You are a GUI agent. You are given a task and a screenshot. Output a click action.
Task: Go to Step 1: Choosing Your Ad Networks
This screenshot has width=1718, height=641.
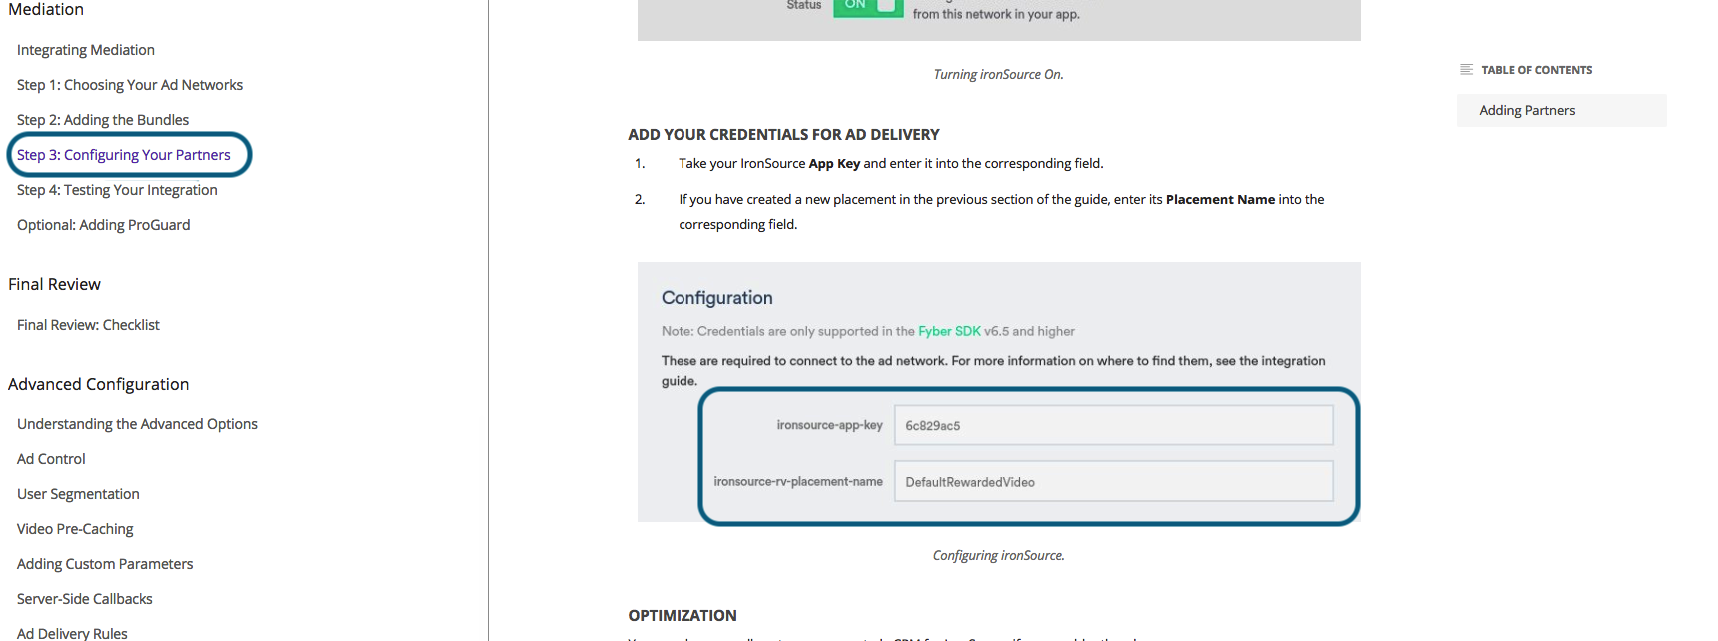(x=130, y=85)
